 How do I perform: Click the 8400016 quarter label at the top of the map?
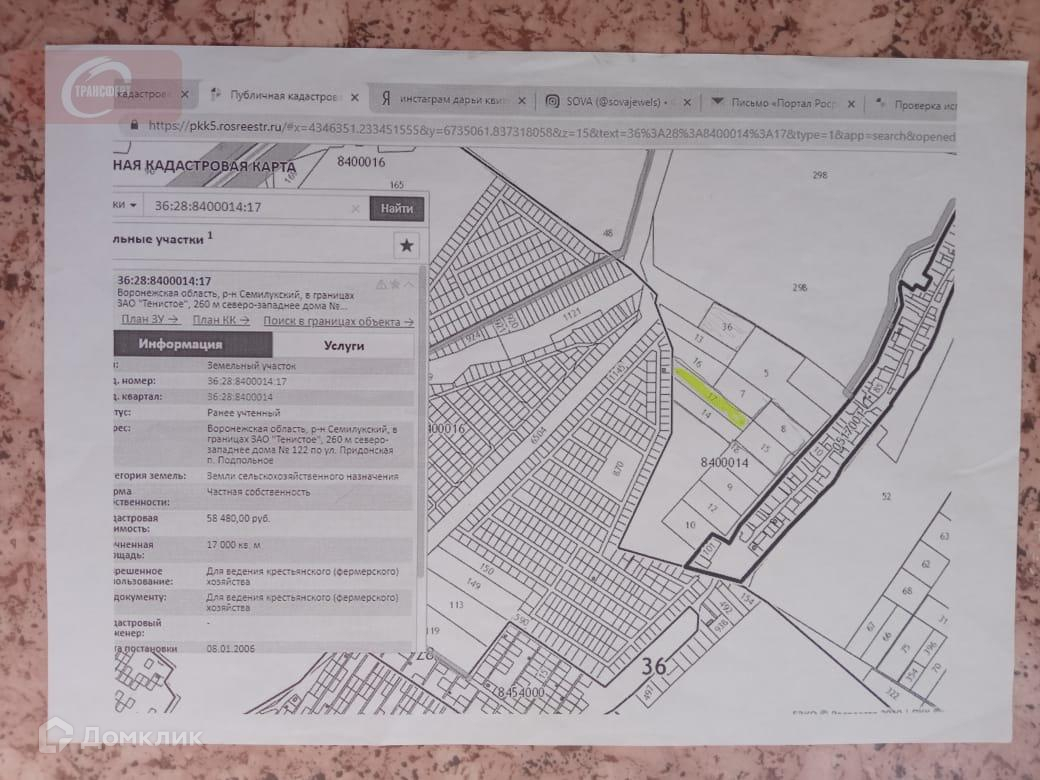(360, 162)
